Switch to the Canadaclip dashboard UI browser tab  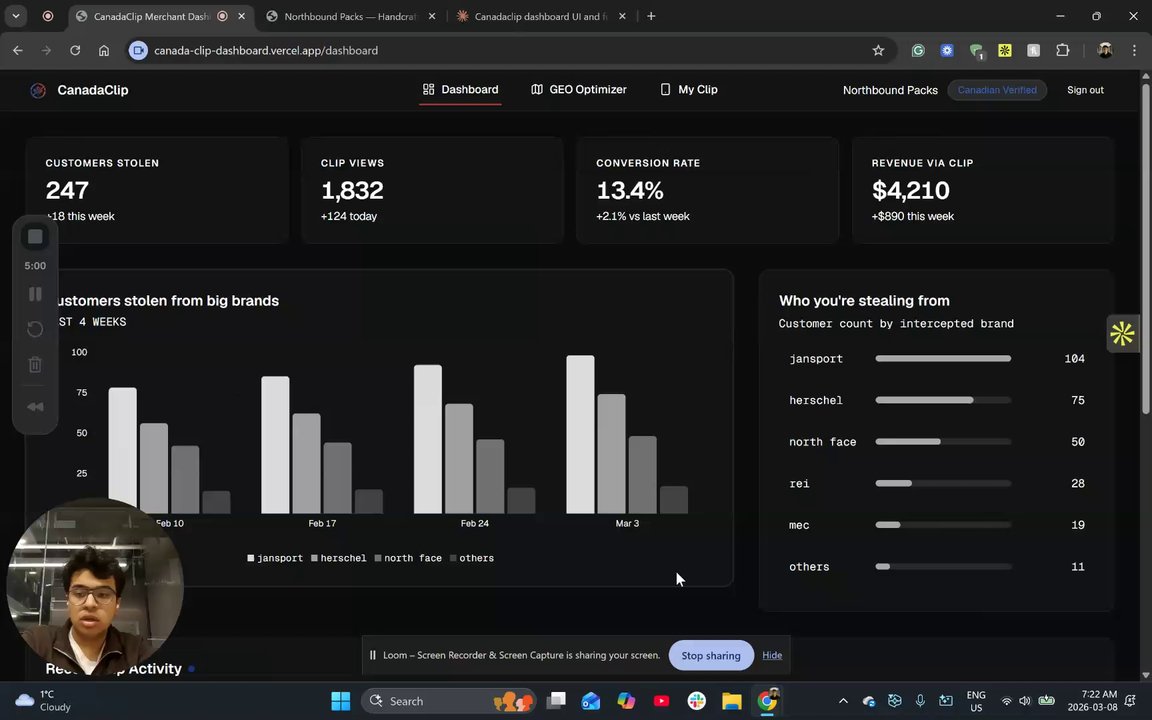[540, 16]
